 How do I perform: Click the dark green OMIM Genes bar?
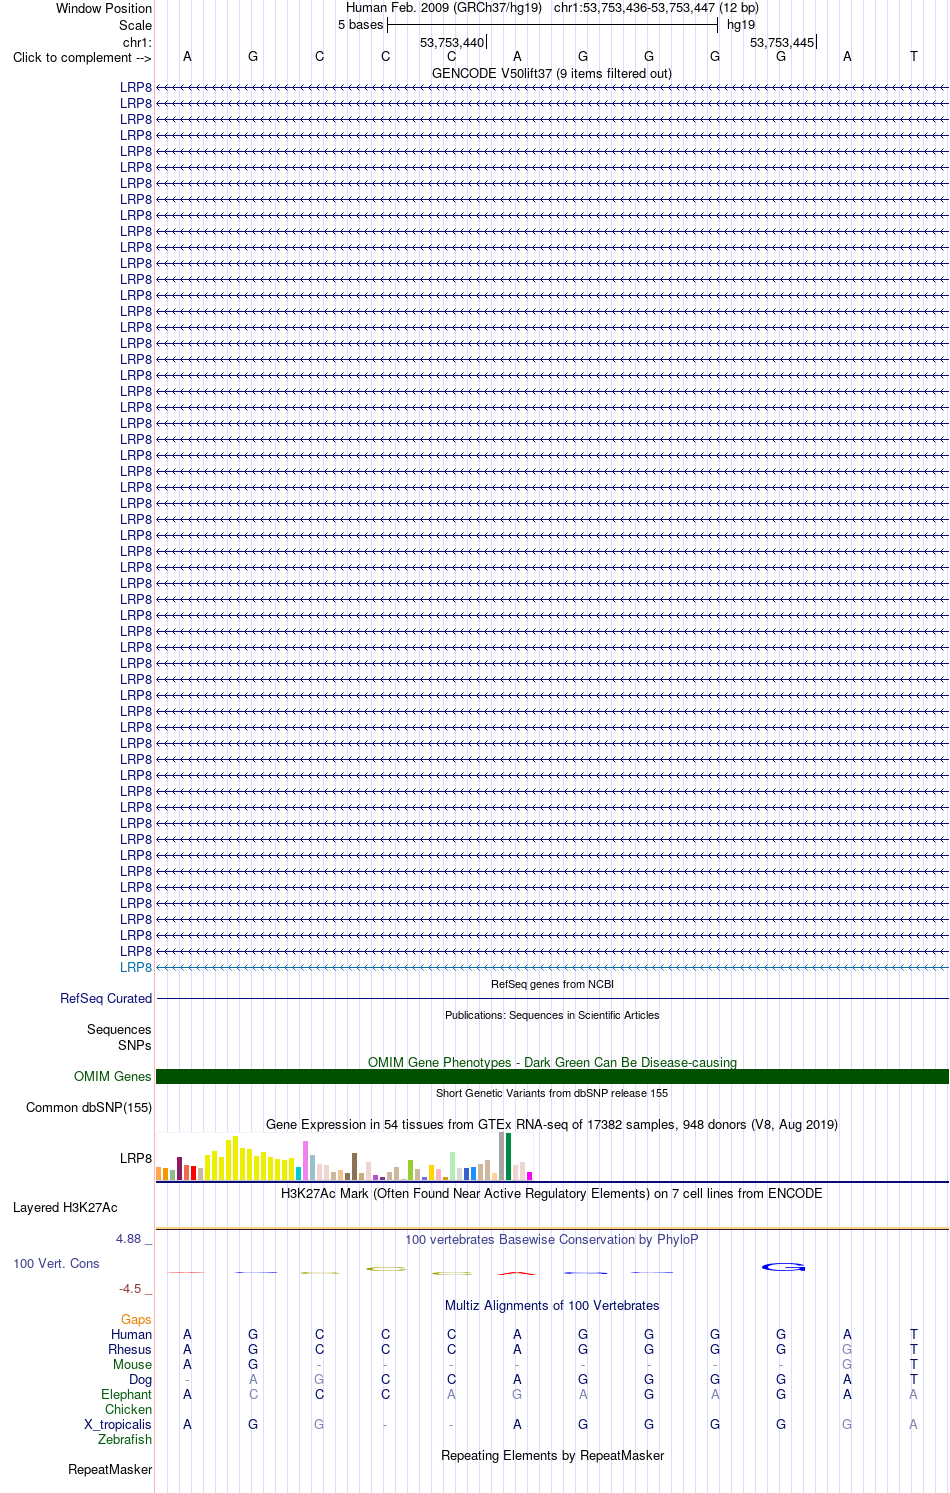pos(552,1076)
